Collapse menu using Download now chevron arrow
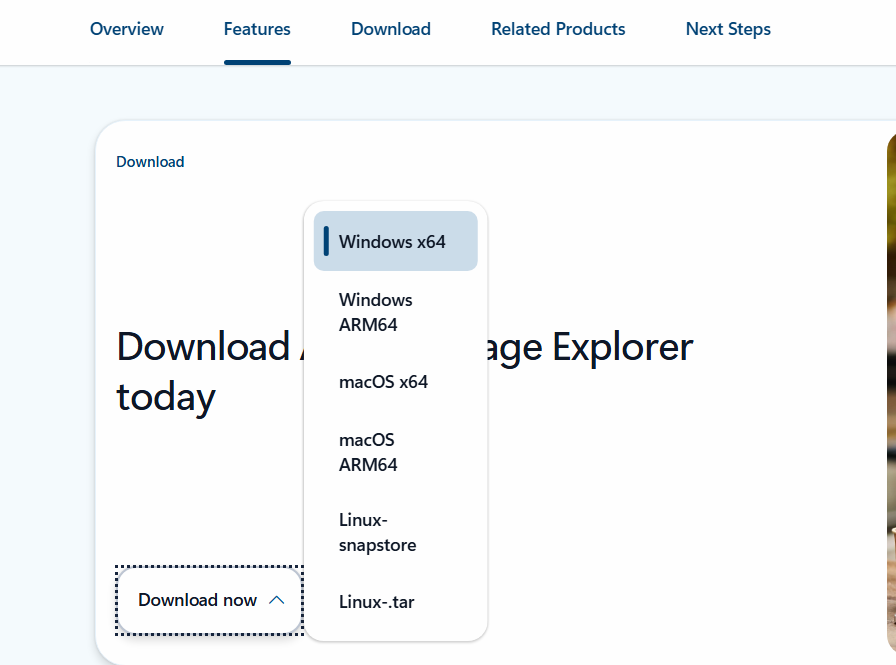896x665 pixels. tap(278, 600)
